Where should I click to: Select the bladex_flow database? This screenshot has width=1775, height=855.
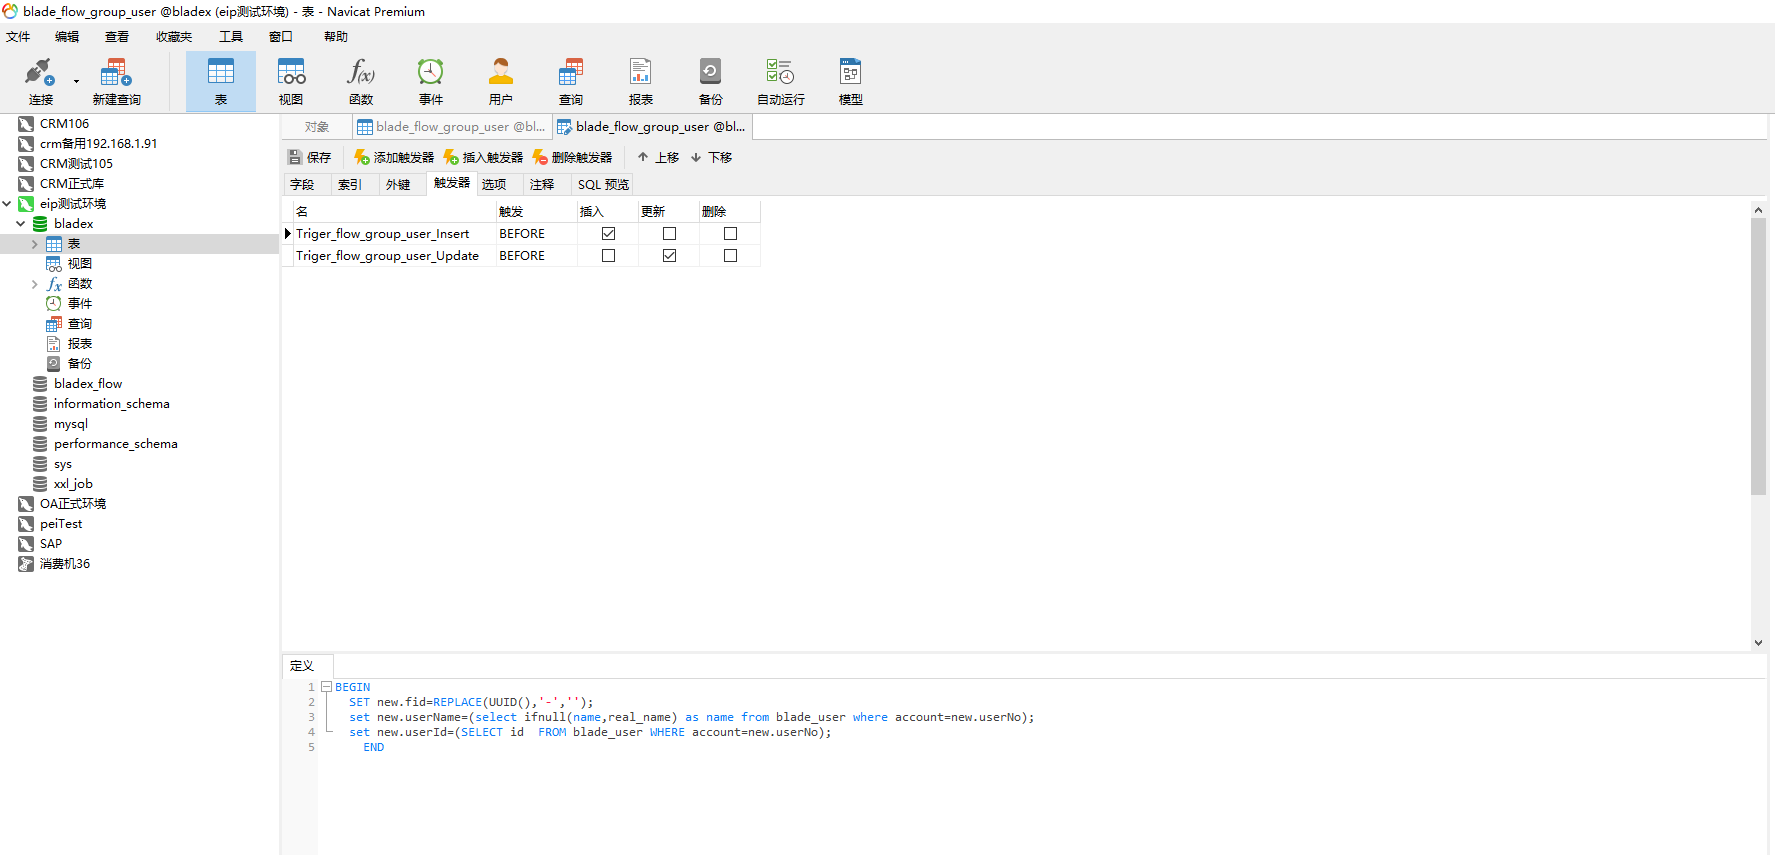(x=88, y=383)
